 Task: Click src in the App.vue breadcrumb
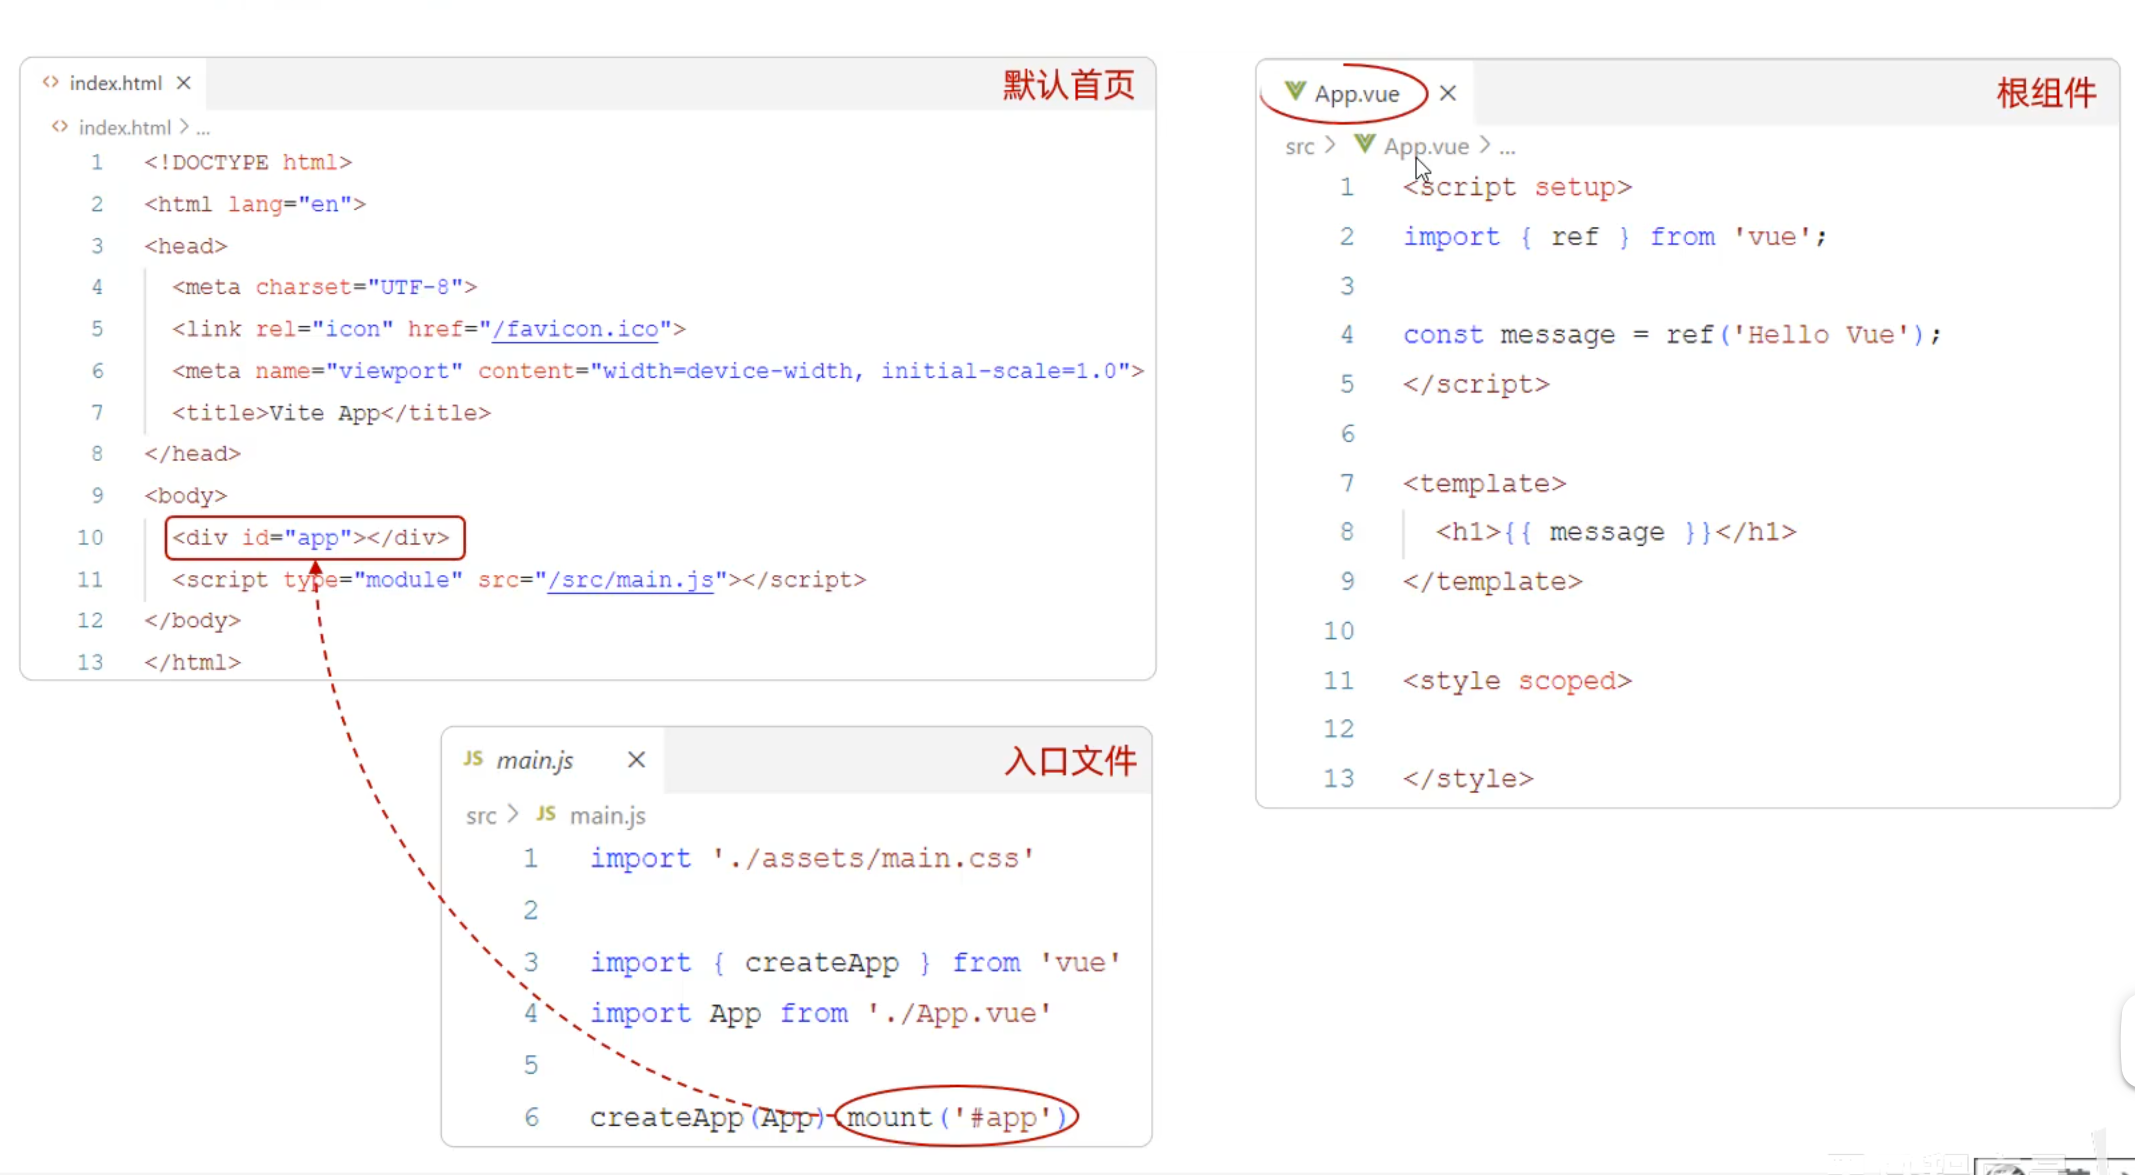[1299, 147]
